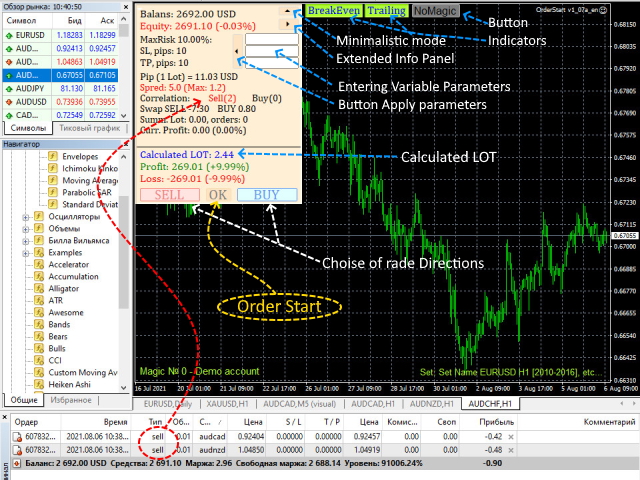This screenshot has height=480, width=640.
Task: Select the AUDUSD row in Market Watch
Action: pos(60,102)
